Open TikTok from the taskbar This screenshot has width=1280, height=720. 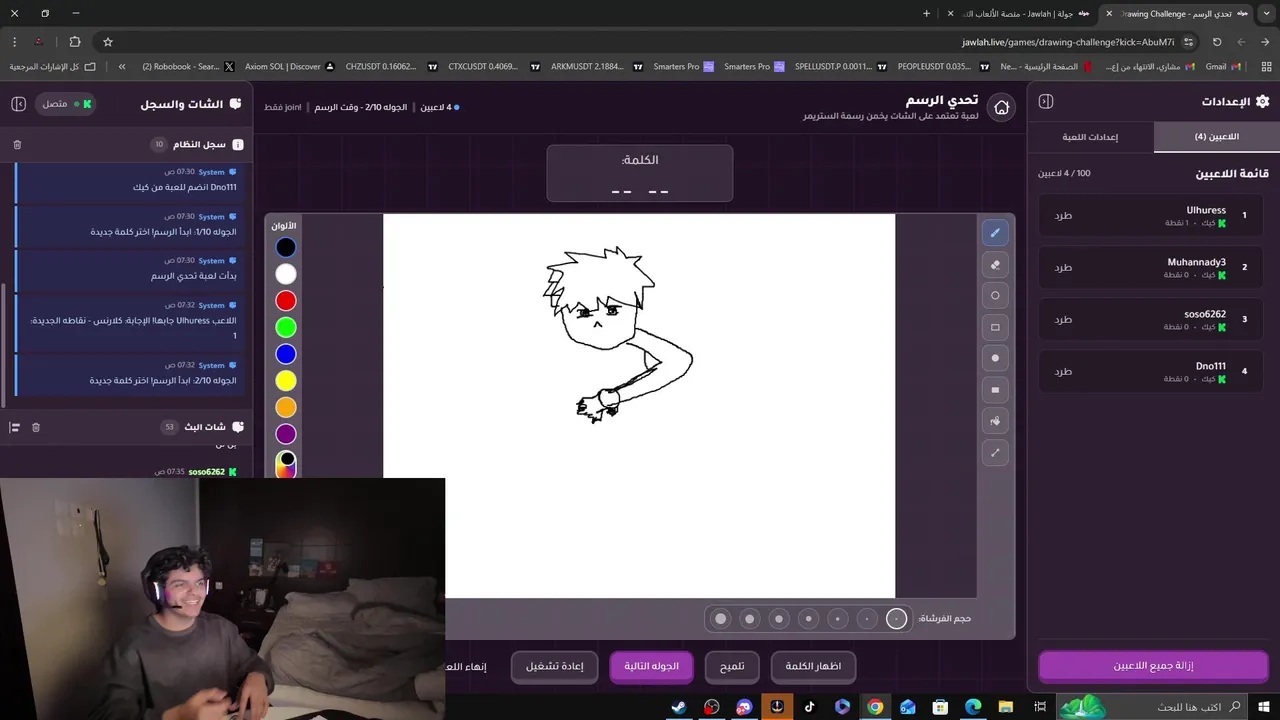(810, 707)
